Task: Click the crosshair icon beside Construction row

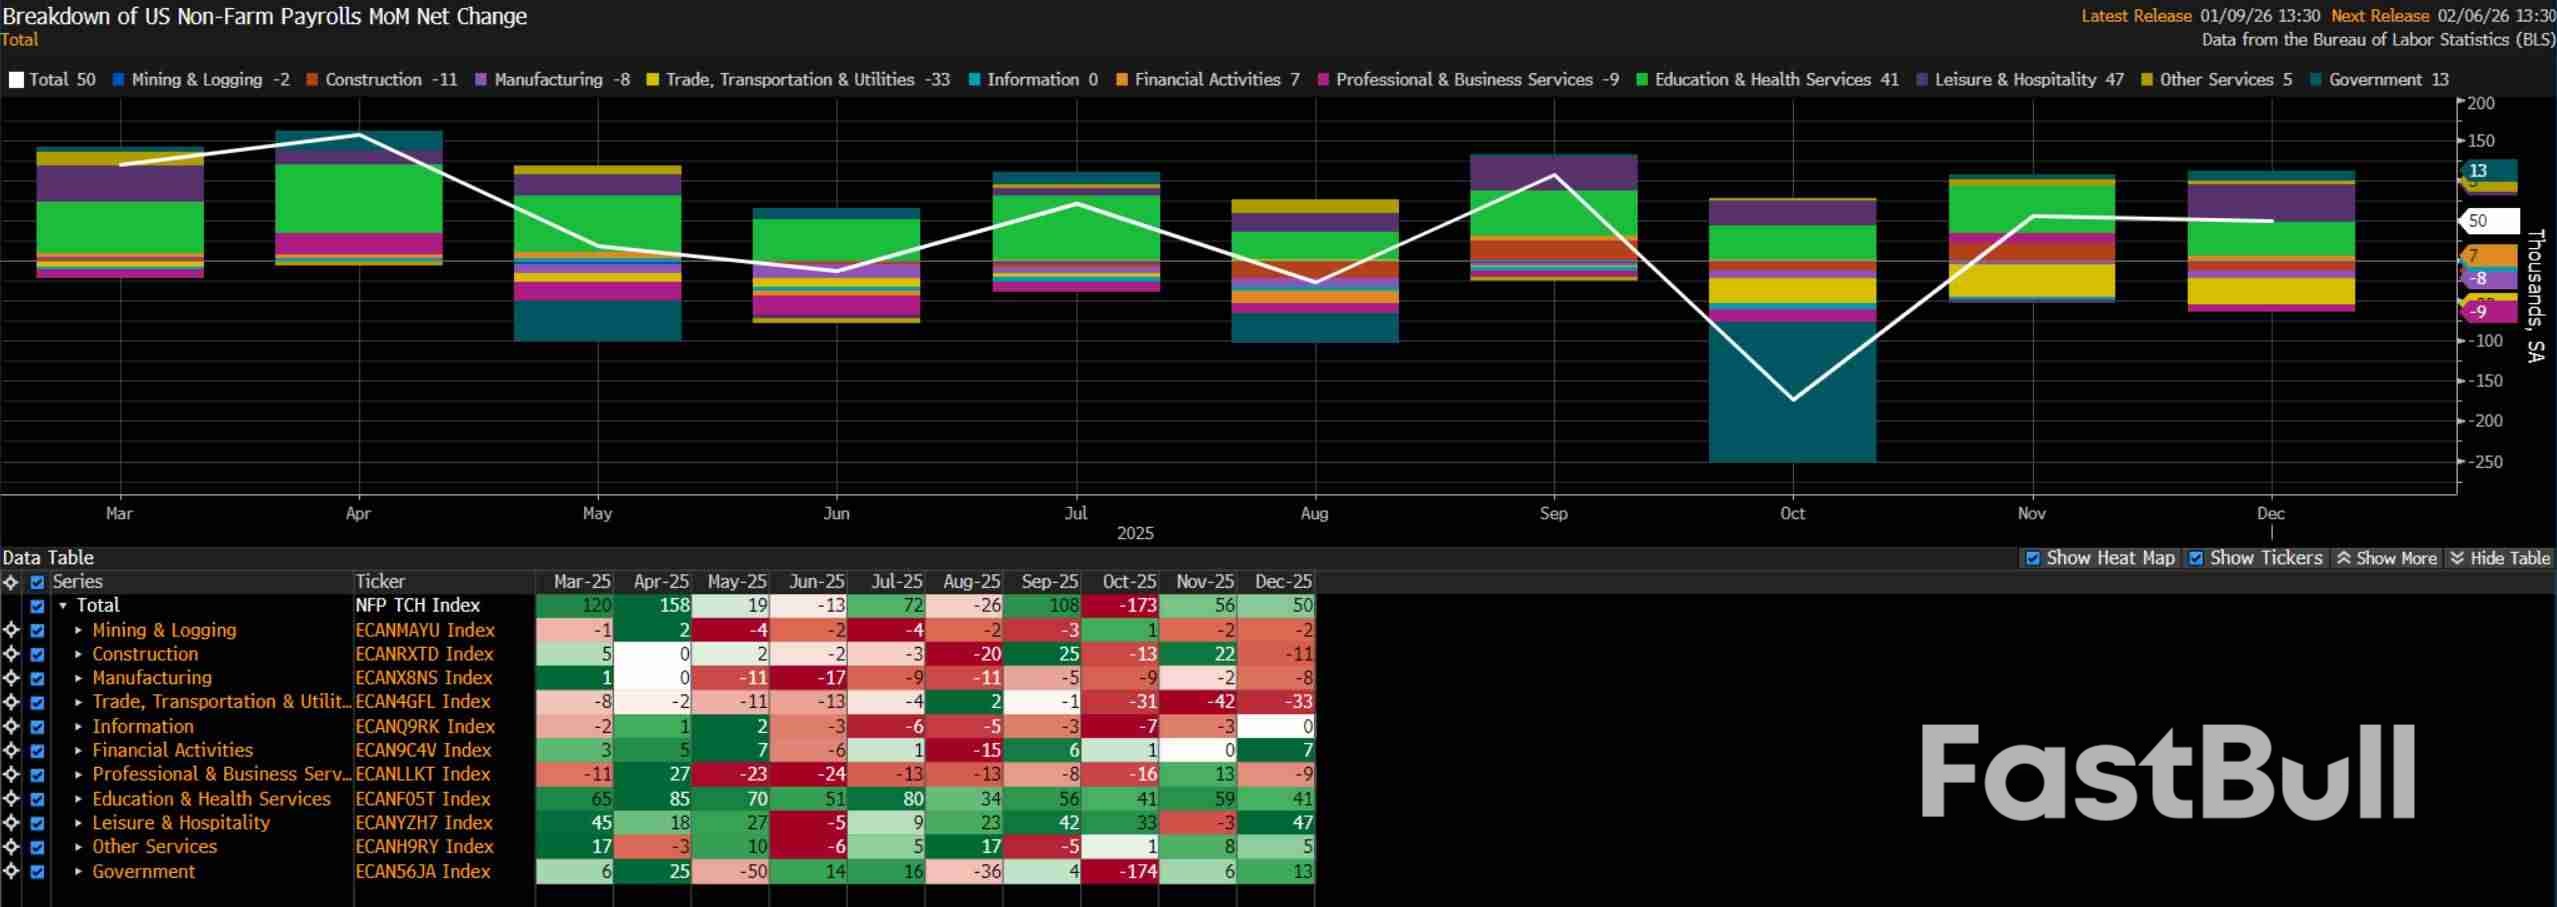Action: (x=11, y=654)
